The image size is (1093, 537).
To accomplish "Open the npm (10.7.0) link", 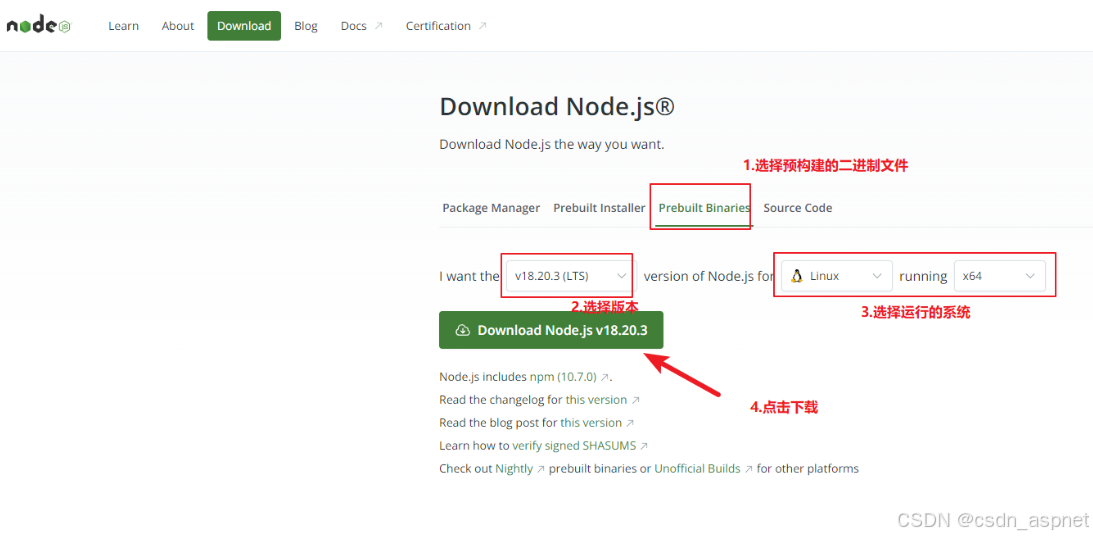I will point(563,377).
